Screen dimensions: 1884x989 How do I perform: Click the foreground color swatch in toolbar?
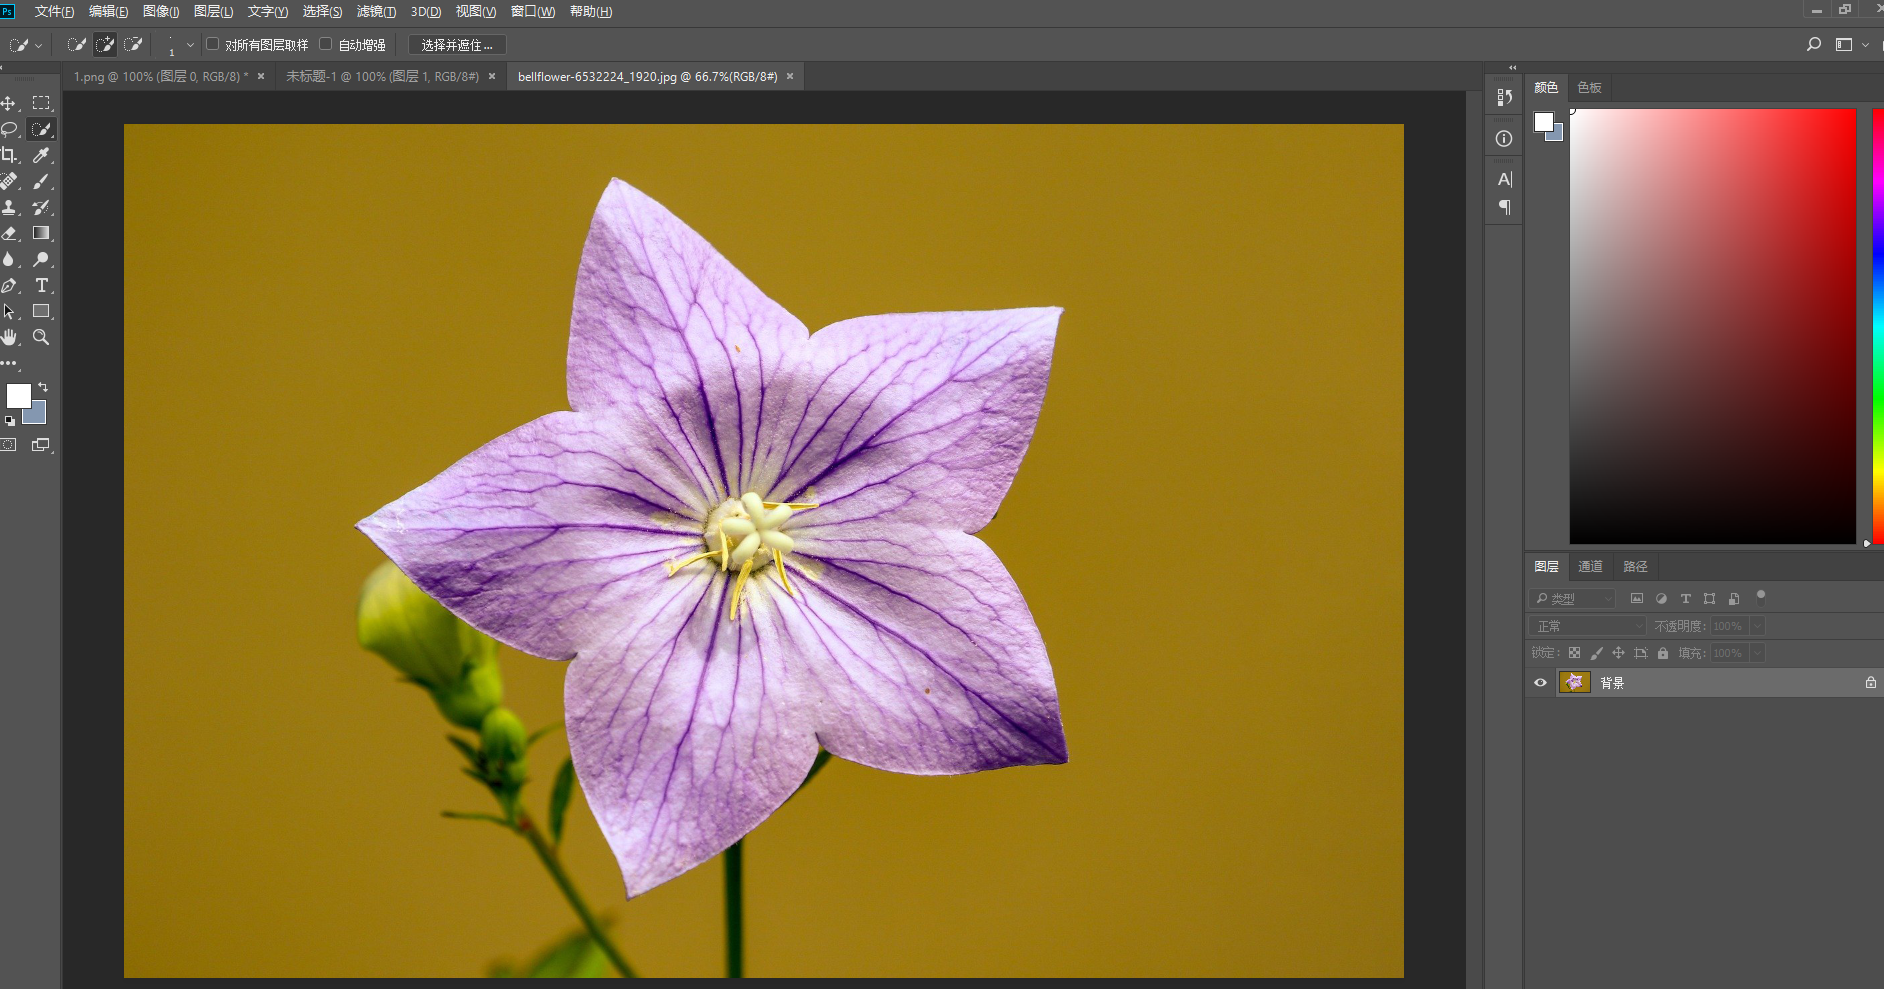tap(18, 396)
